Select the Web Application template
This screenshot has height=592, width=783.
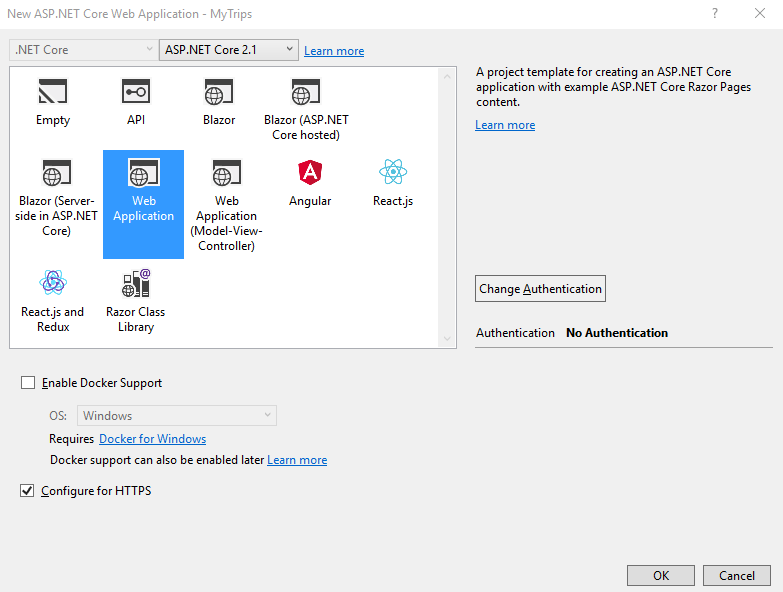[143, 204]
